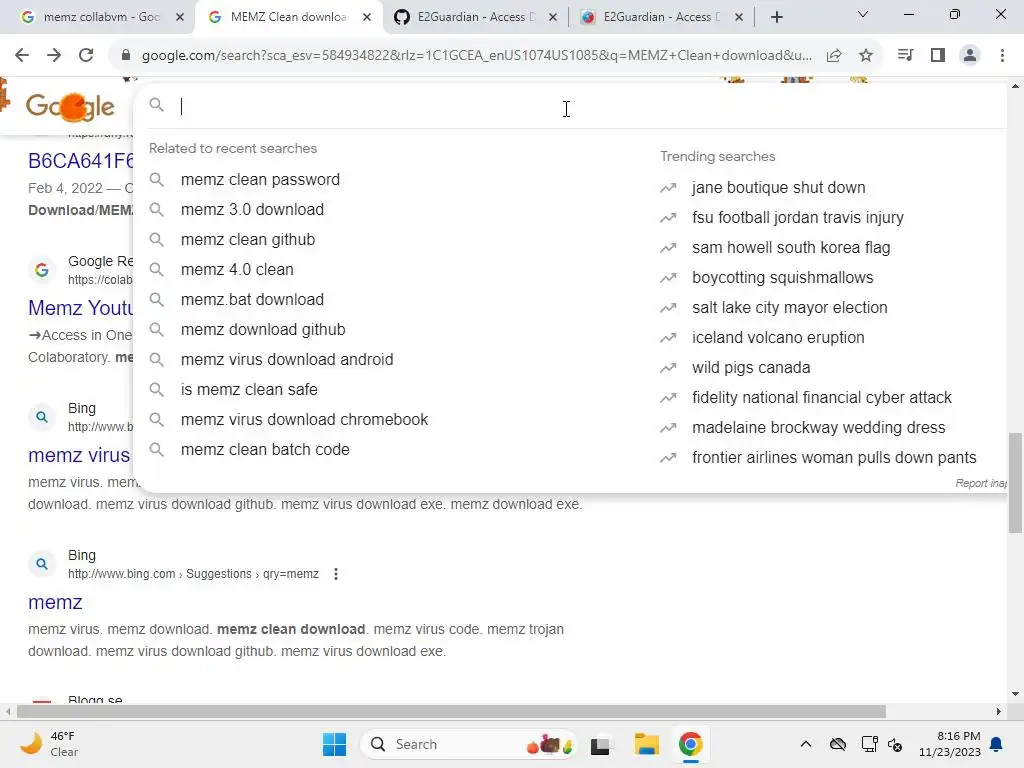Select suggestion 'memz download github'
Viewport: 1024px width, 768px height.
point(263,330)
